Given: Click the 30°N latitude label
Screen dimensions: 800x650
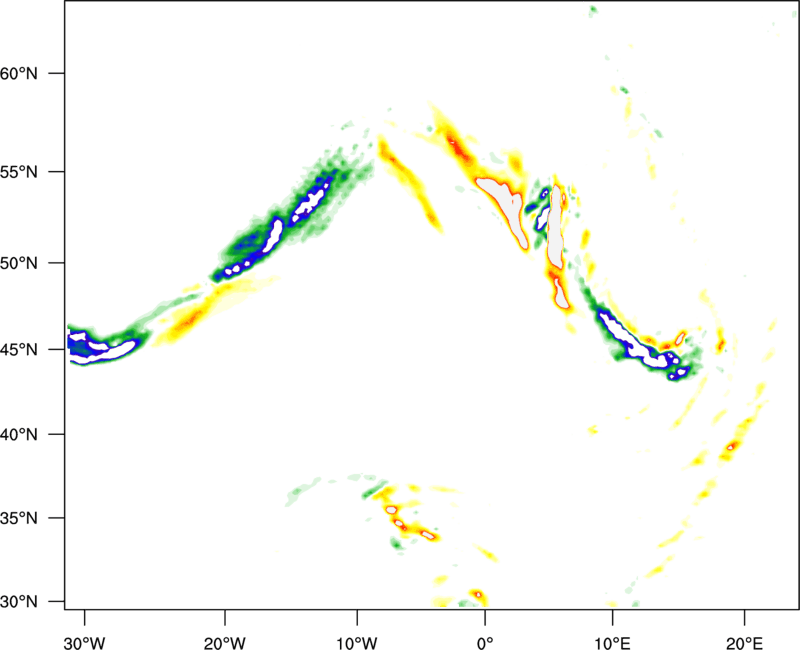Looking at the screenshot, I should pos(18,602).
